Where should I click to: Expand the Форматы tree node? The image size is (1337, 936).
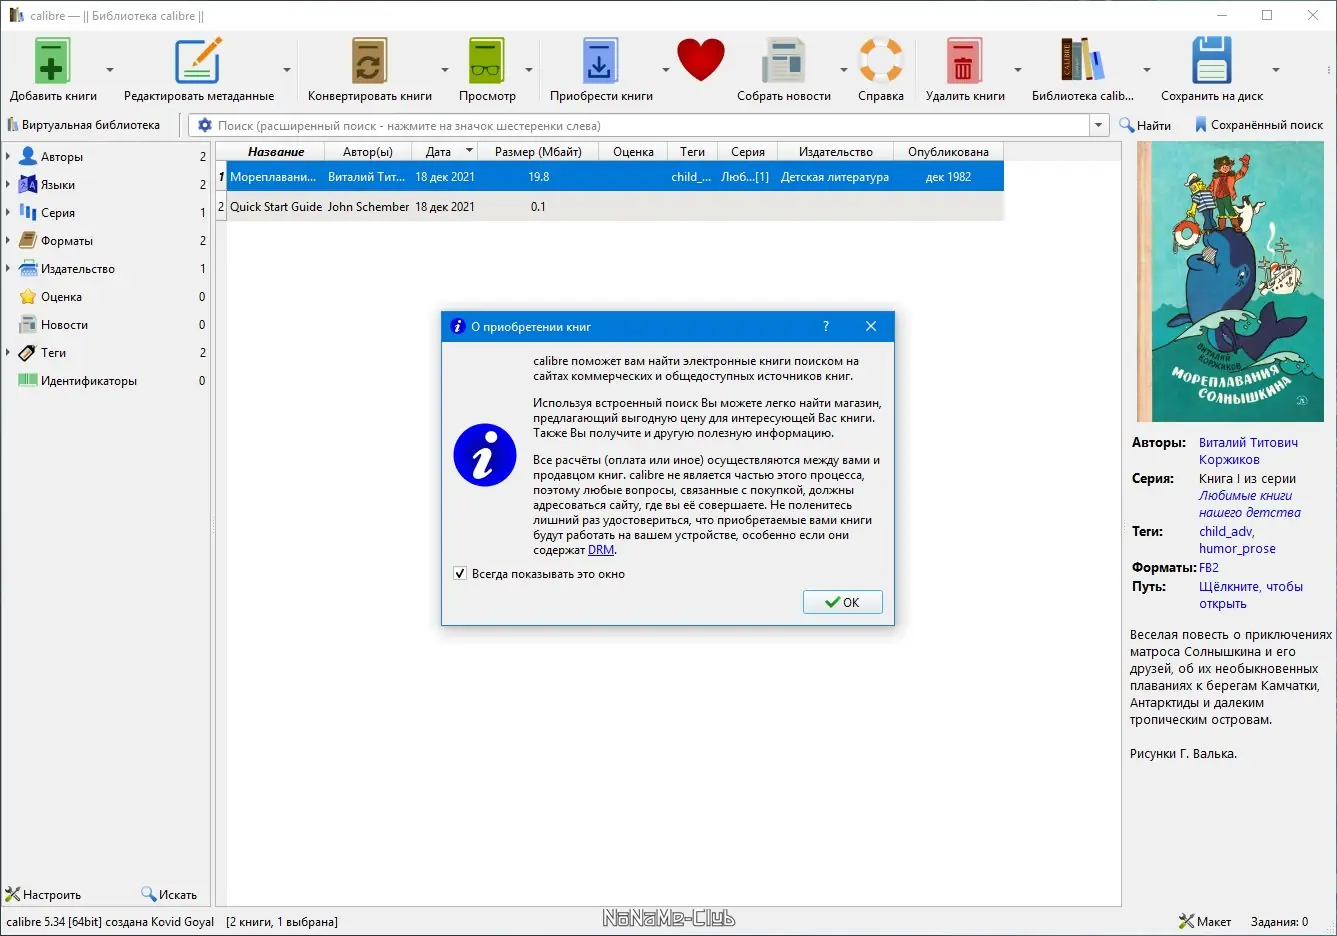pos(8,241)
